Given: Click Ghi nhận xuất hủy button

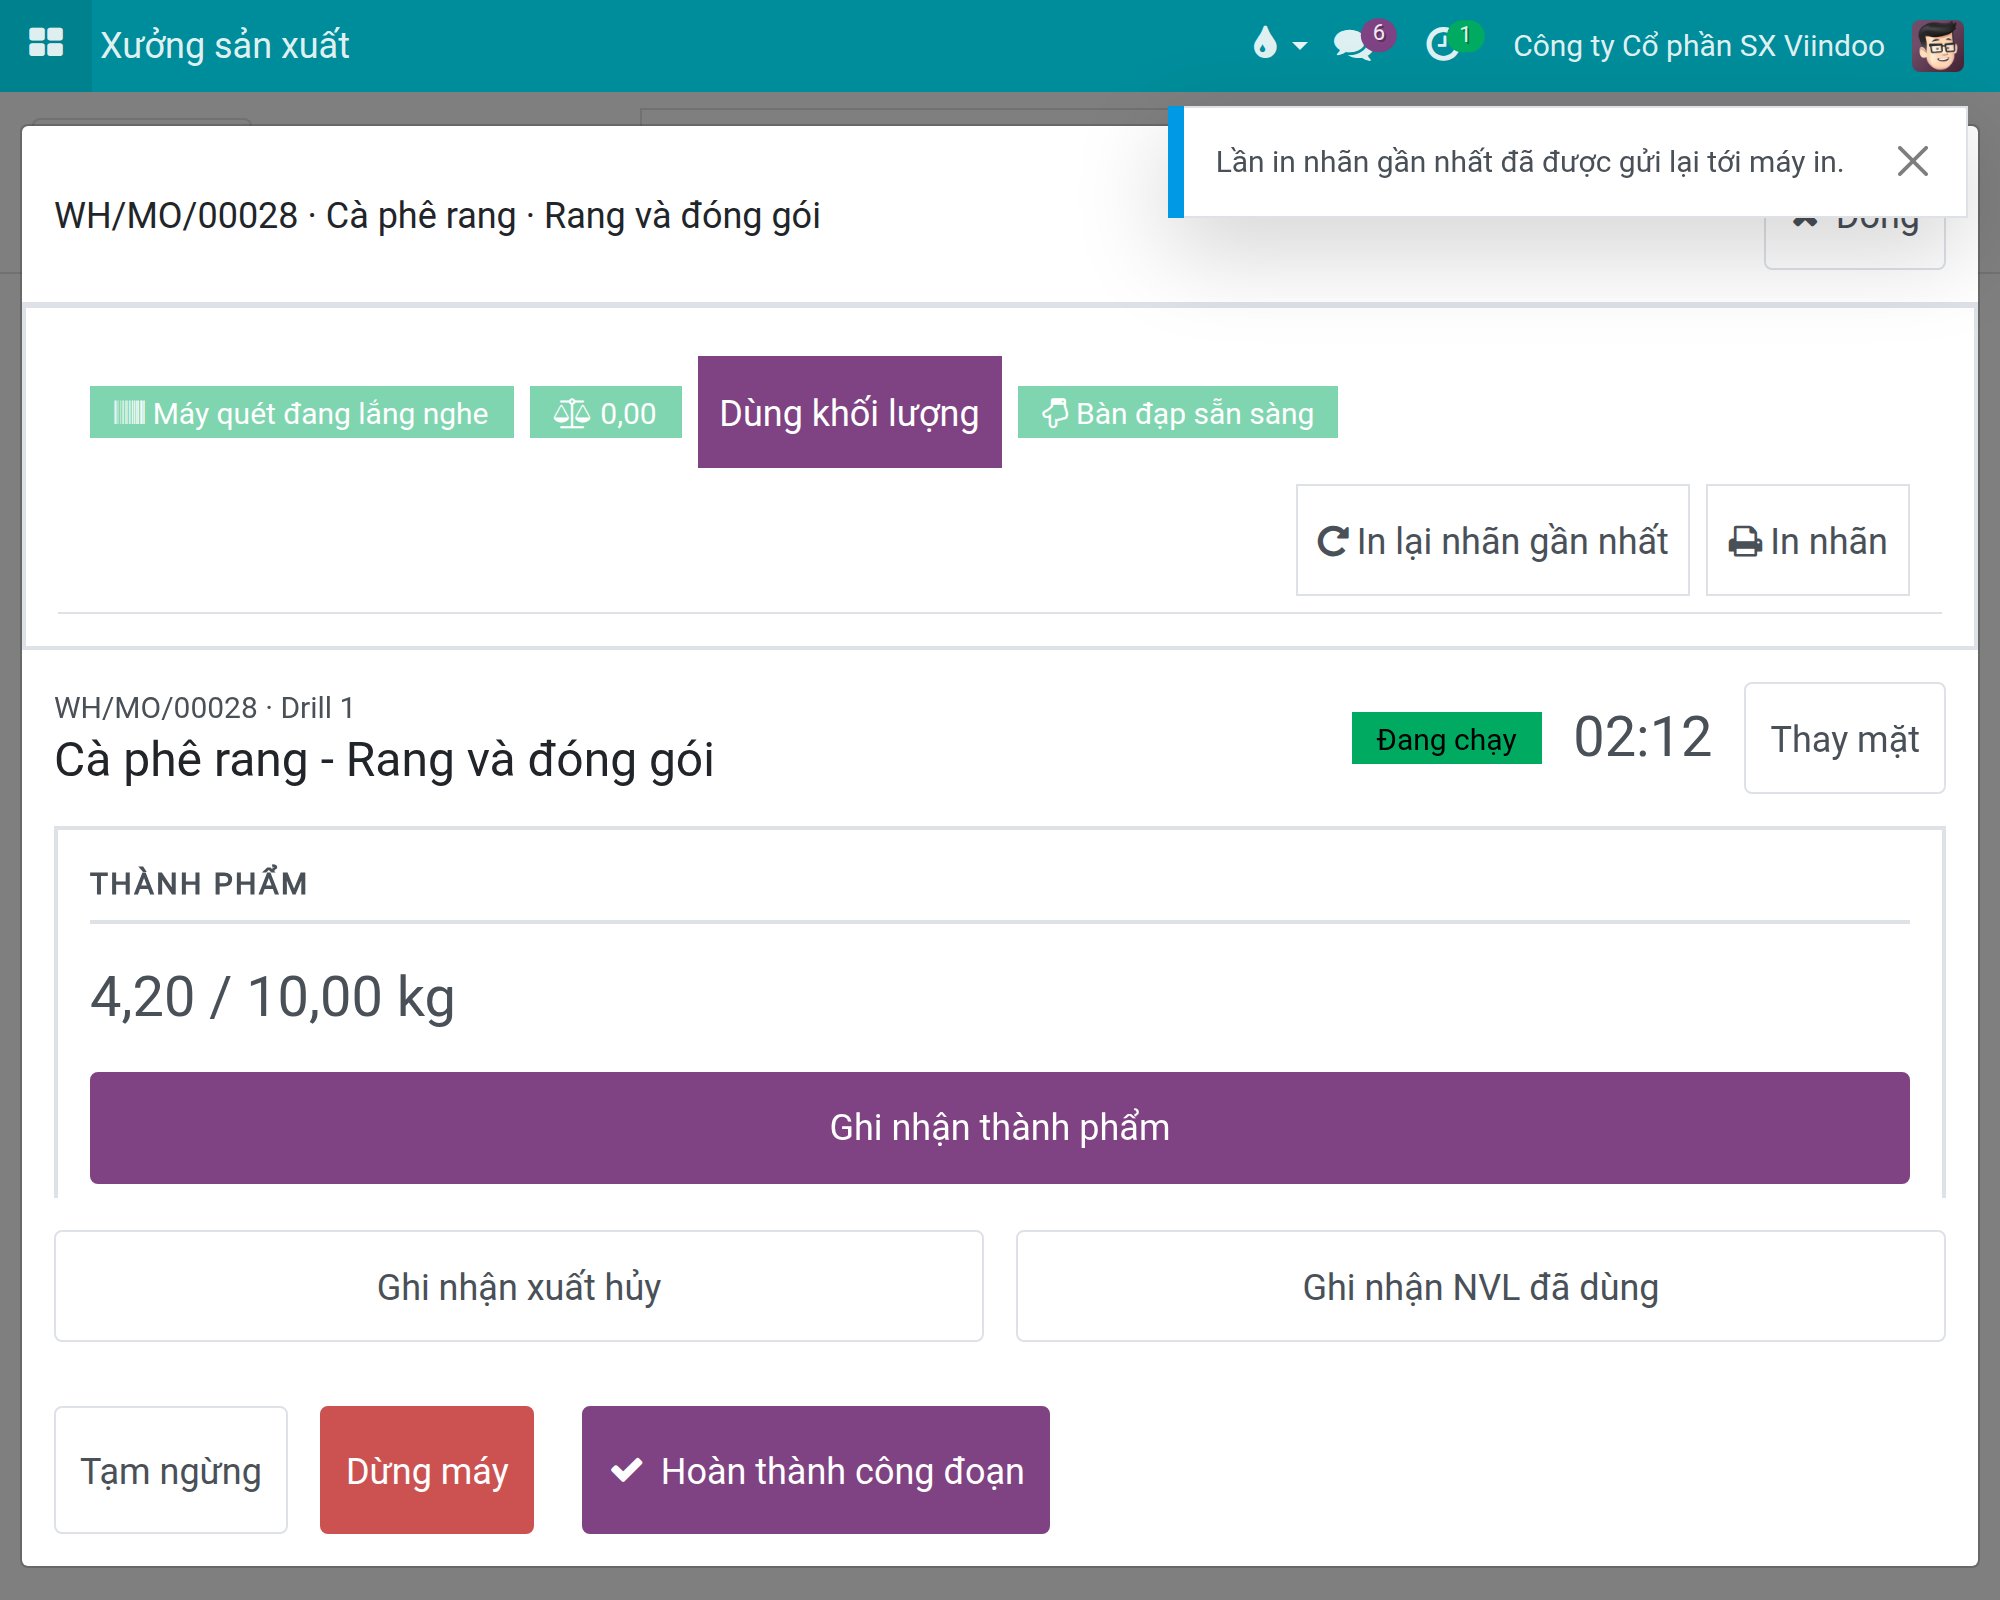Looking at the screenshot, I should pyautogui.click(x=518, y=1286).
